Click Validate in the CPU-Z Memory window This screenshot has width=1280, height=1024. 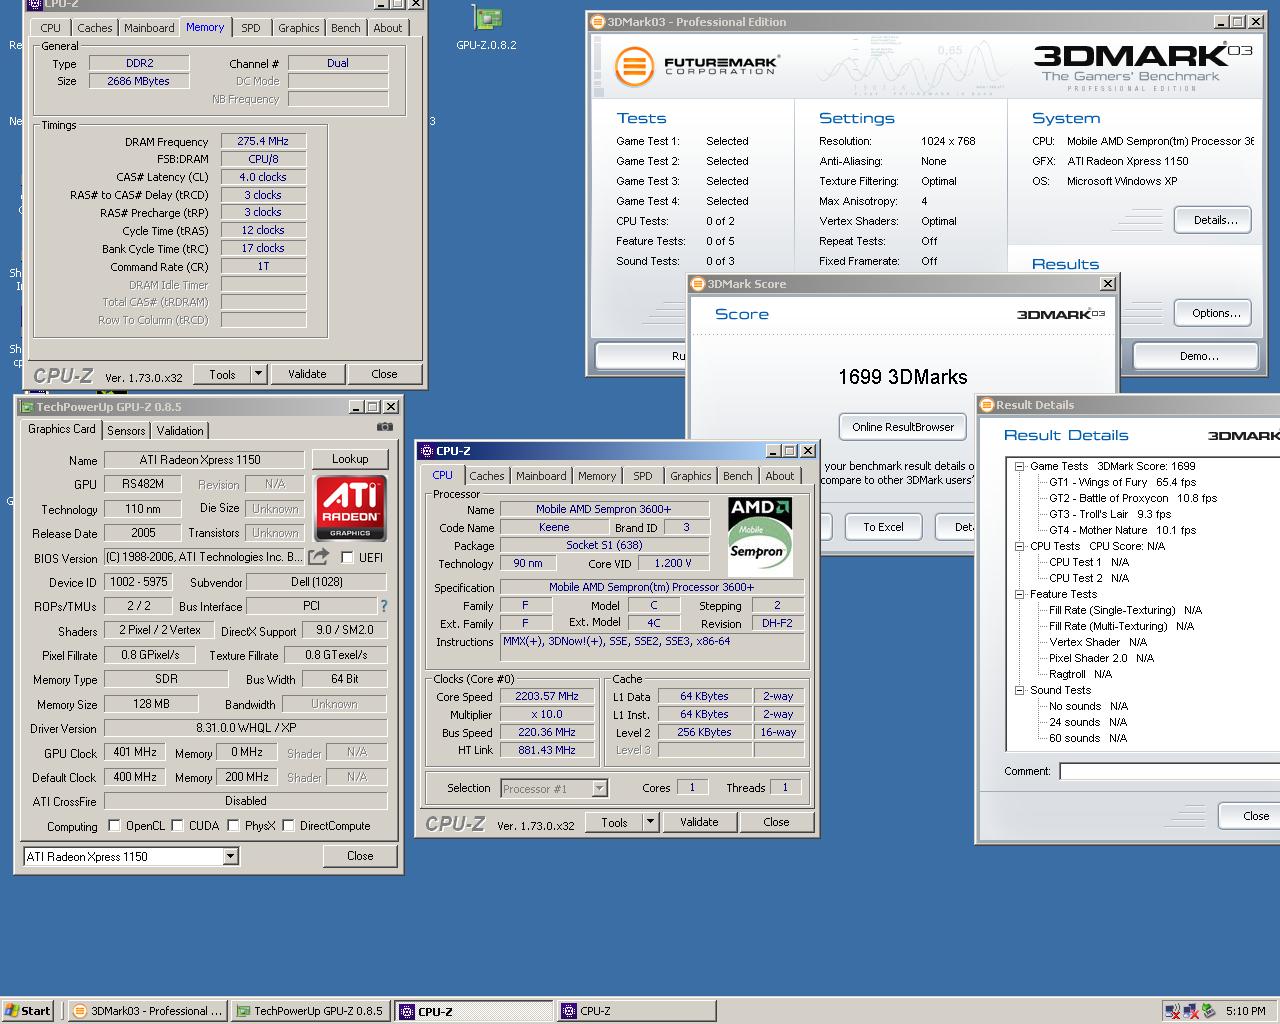coord(307,374)
